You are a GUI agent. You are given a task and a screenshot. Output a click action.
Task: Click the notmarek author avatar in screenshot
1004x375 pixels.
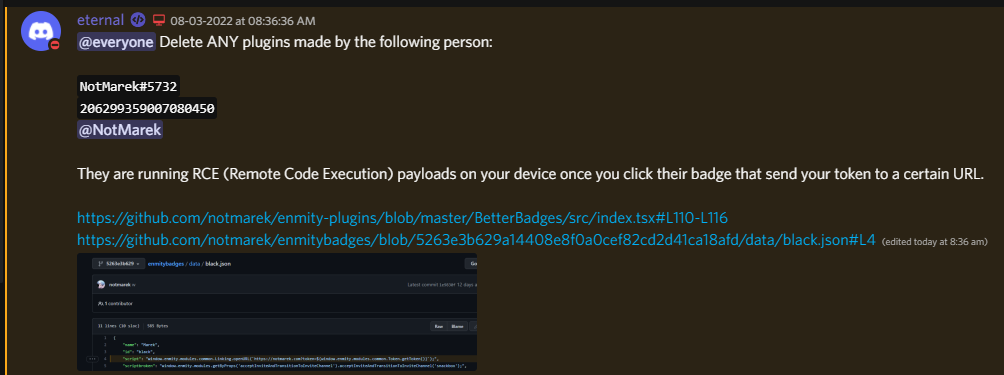[x=101, y=284]
